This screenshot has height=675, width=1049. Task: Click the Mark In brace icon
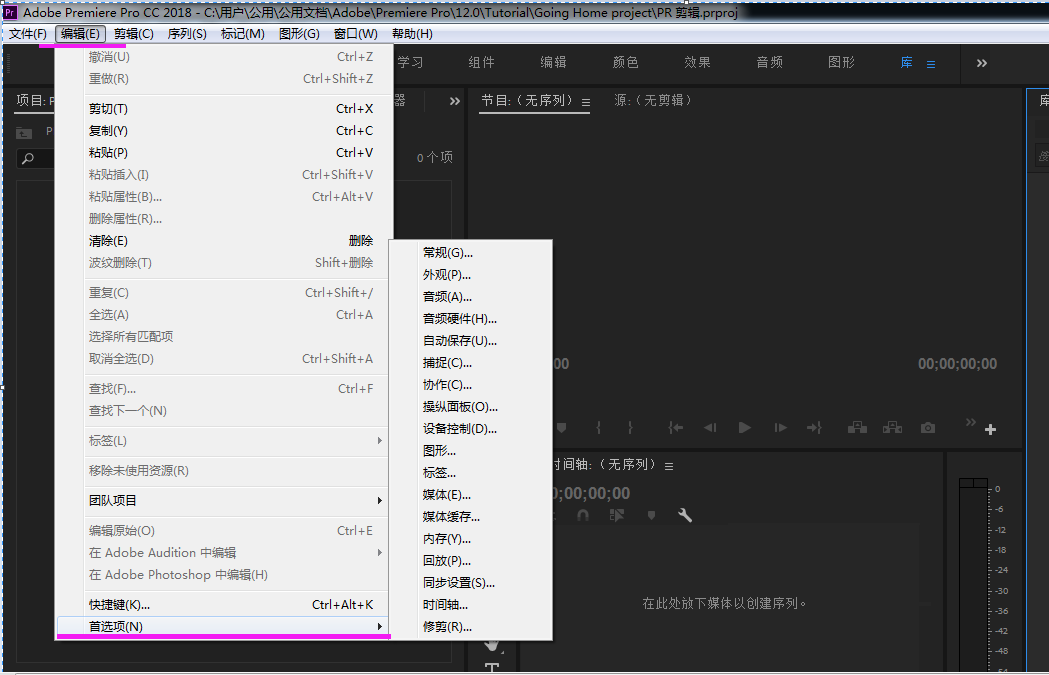click(x=598, y=427)
